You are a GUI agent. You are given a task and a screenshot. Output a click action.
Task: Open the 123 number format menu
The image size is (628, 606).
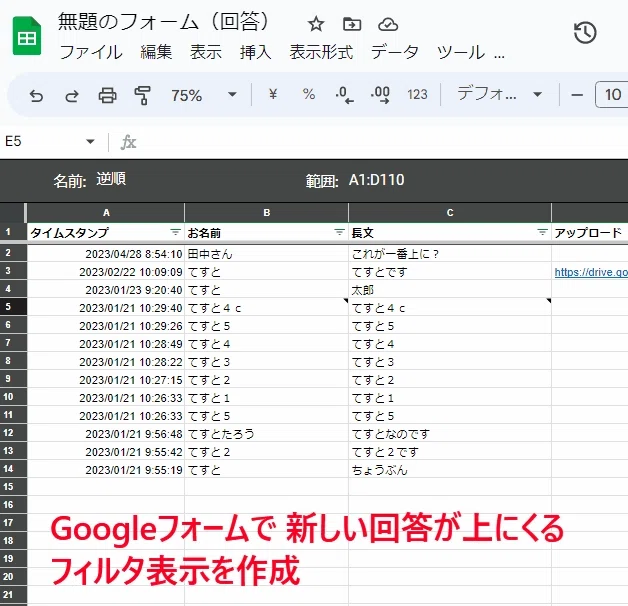point(417,95)
